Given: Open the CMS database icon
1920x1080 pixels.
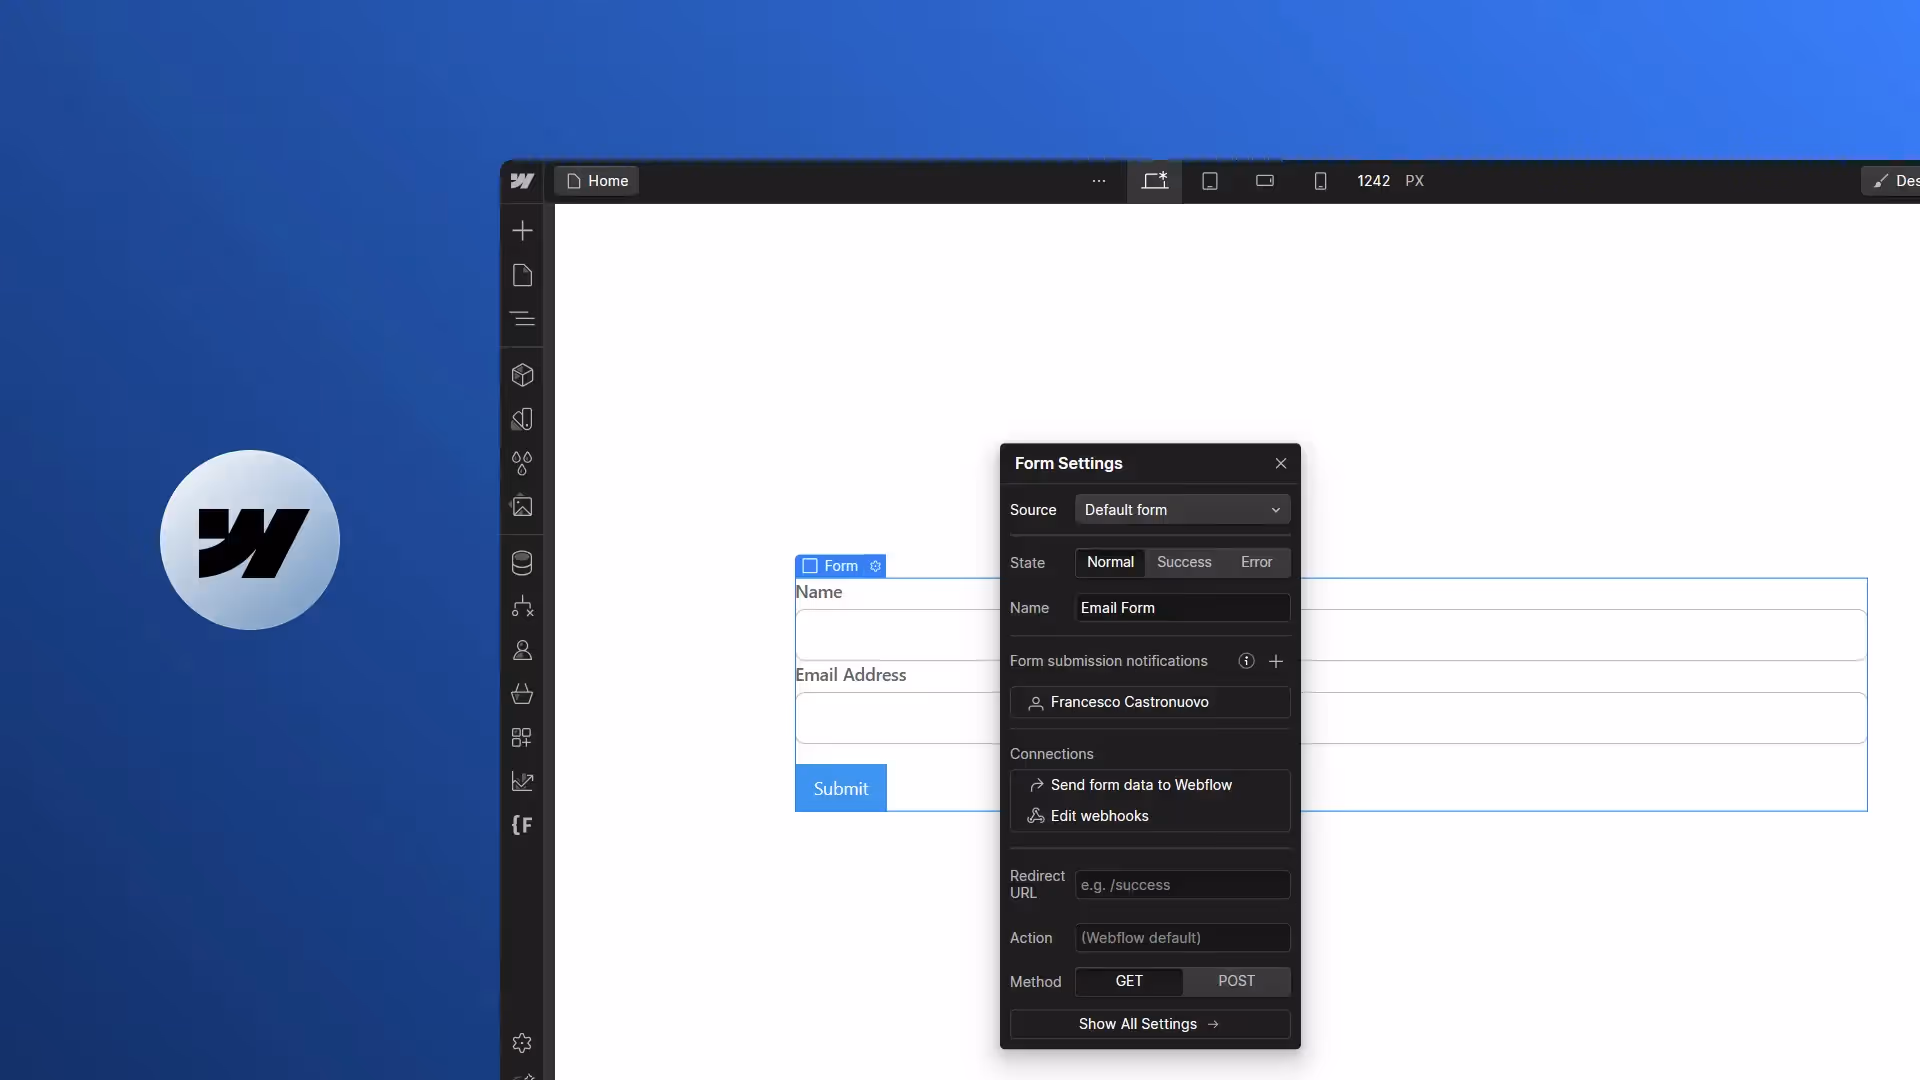Looking at the screenshot, I should click(522, 563).
